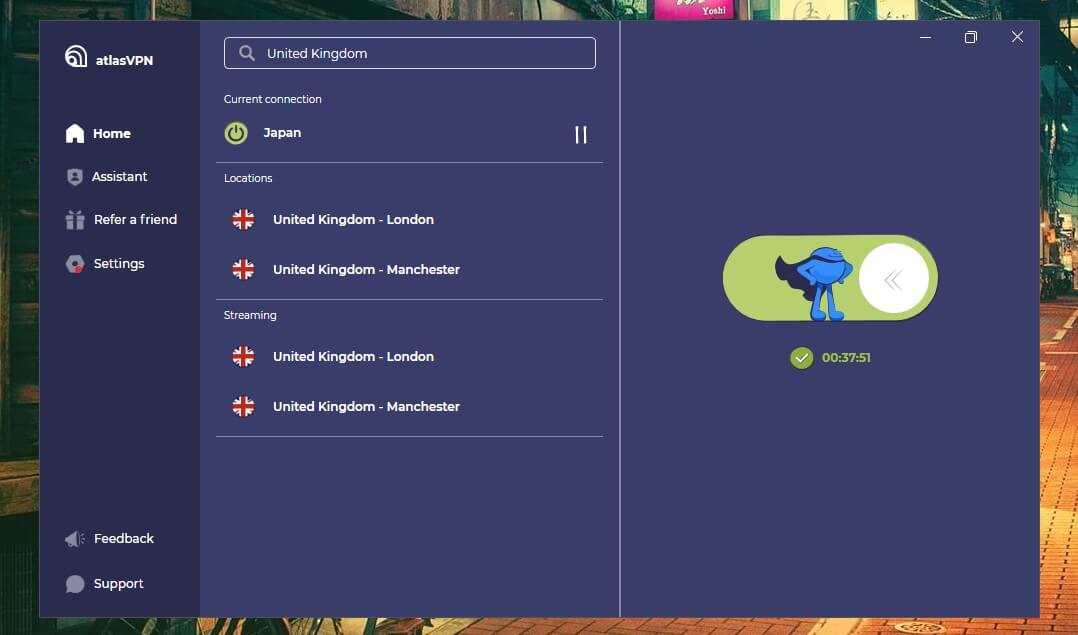This screenshot has width=1078, height=635.
Task: Open the Home page in sidebar
Action: click(x=98, y=133)
